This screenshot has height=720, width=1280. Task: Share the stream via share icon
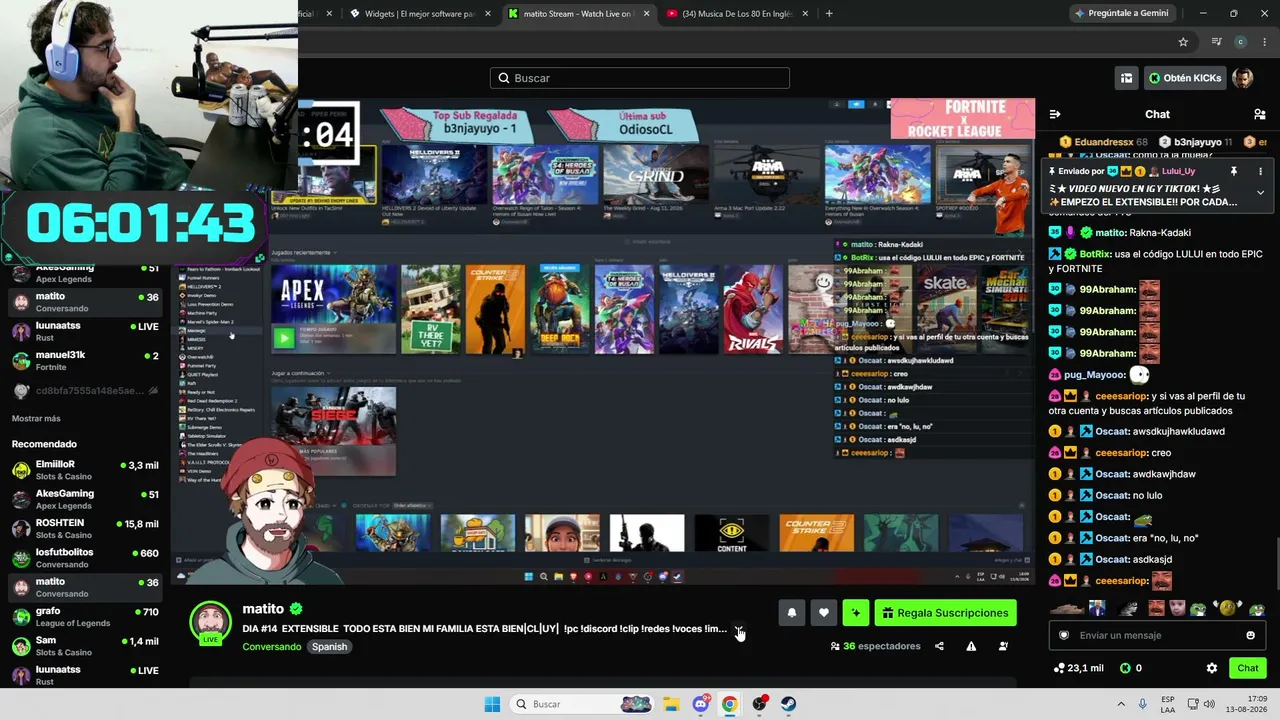939,646
